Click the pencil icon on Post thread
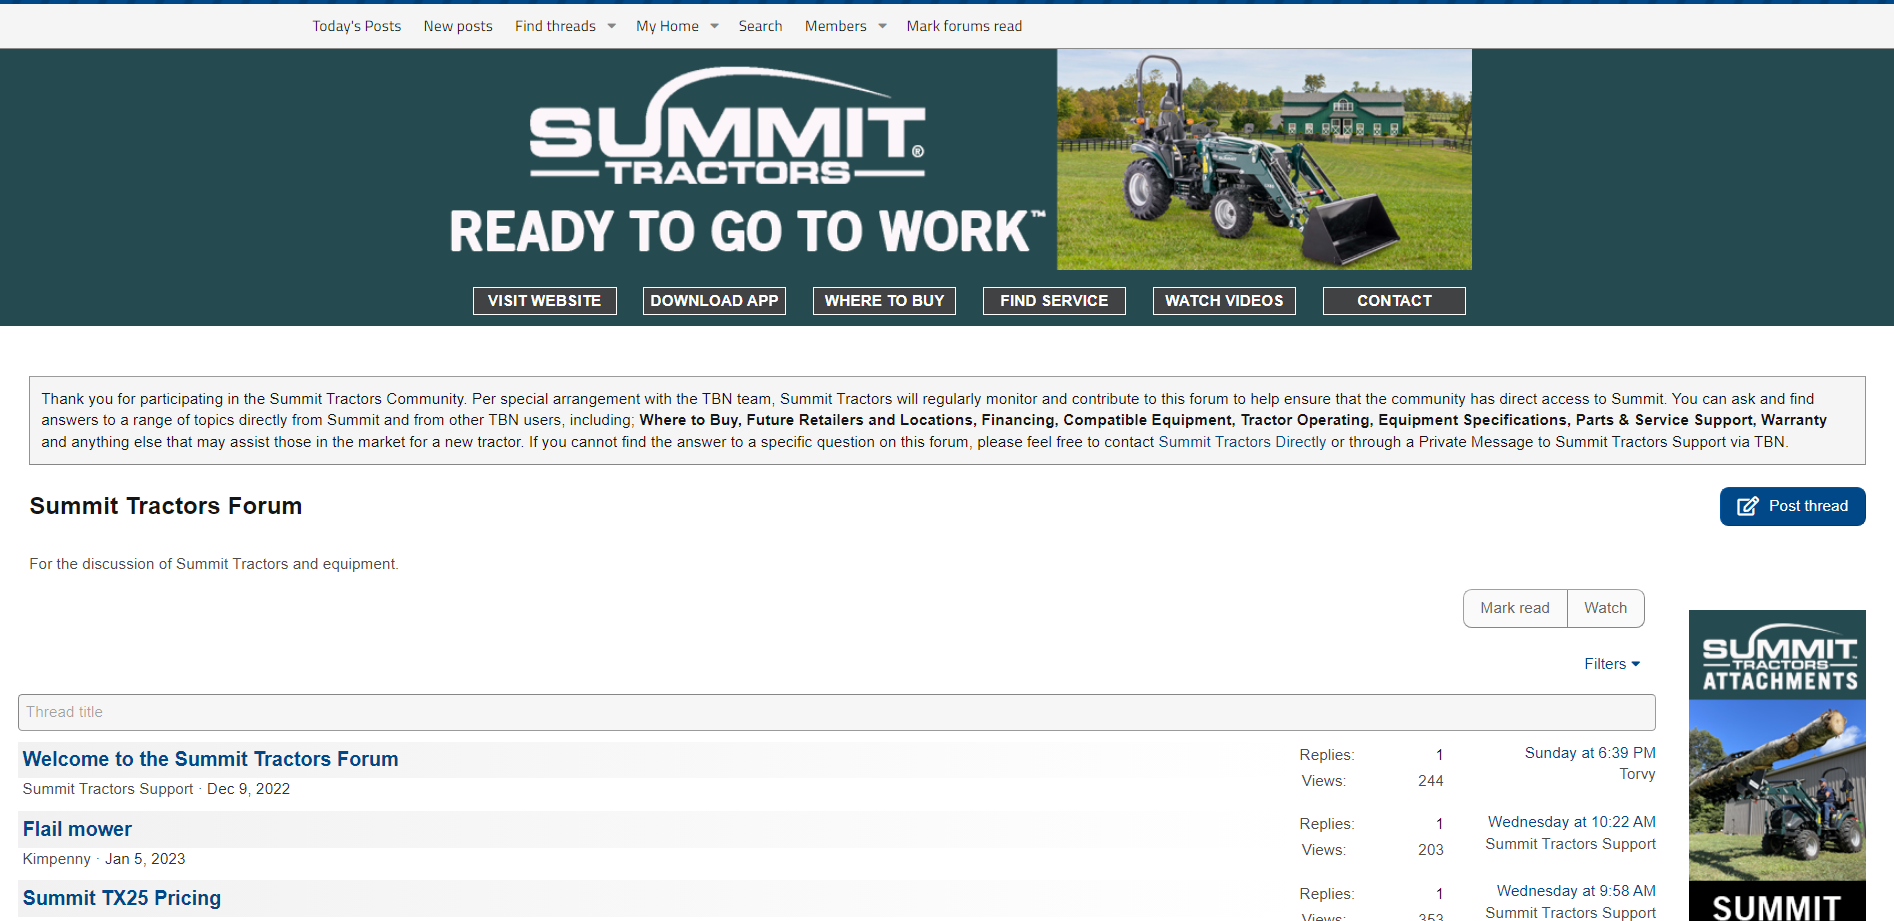The width and height of the screenshot is (1894, 921). pyautogui.click(x=1747, y=506)
